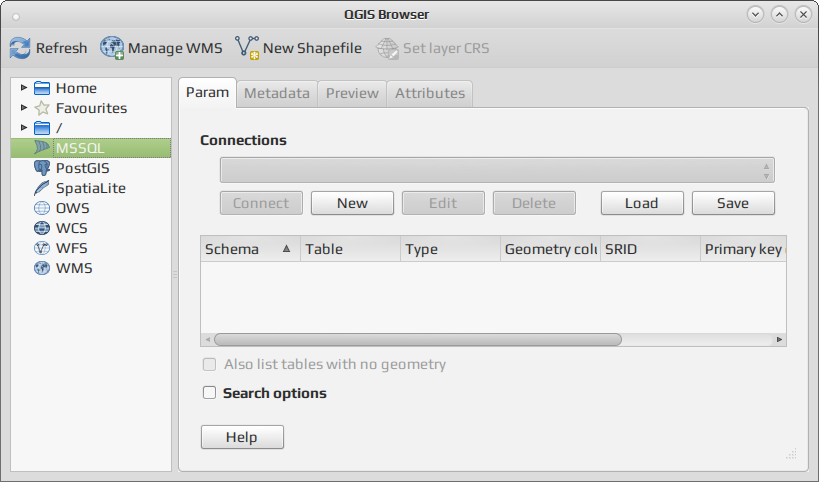Select the PostGIS elephant icon
819x482 pixels.
(x=42, y=168)
